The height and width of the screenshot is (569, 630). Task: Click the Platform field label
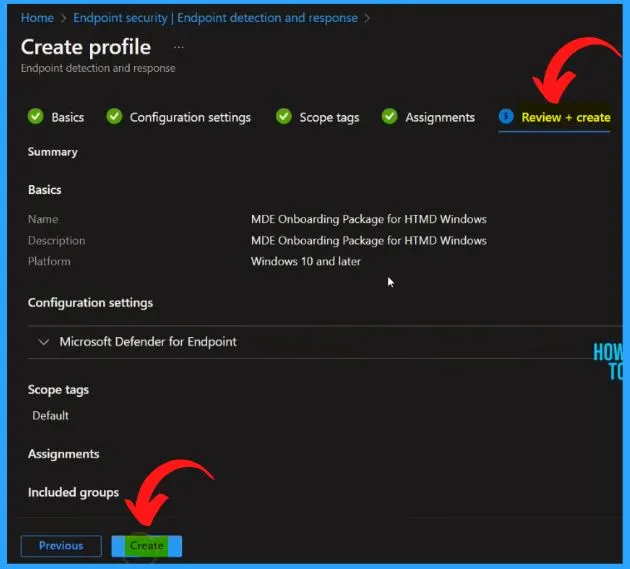tap(49, 262)
